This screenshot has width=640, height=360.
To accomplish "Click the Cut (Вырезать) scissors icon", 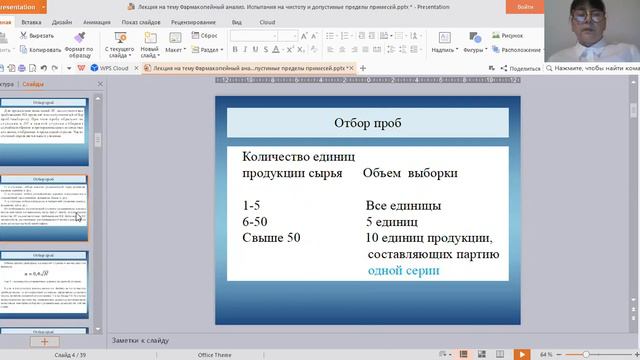I will click(x=24, y=36).
